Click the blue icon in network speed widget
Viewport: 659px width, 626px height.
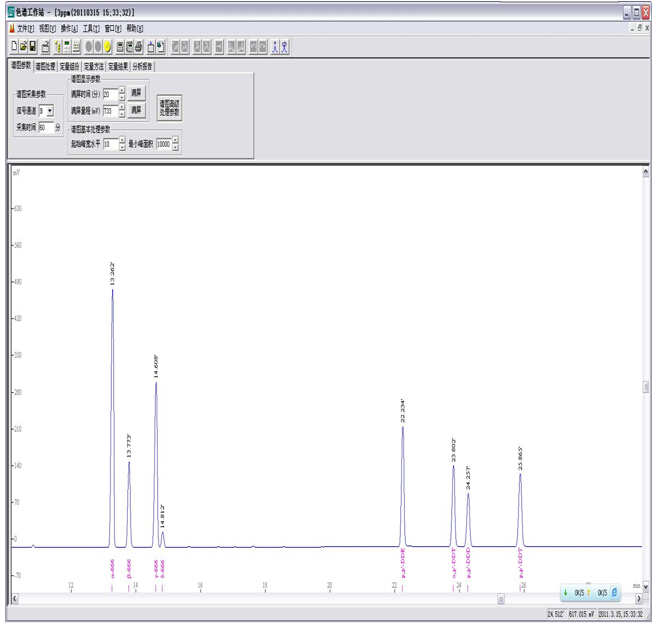tap(614, 593)
